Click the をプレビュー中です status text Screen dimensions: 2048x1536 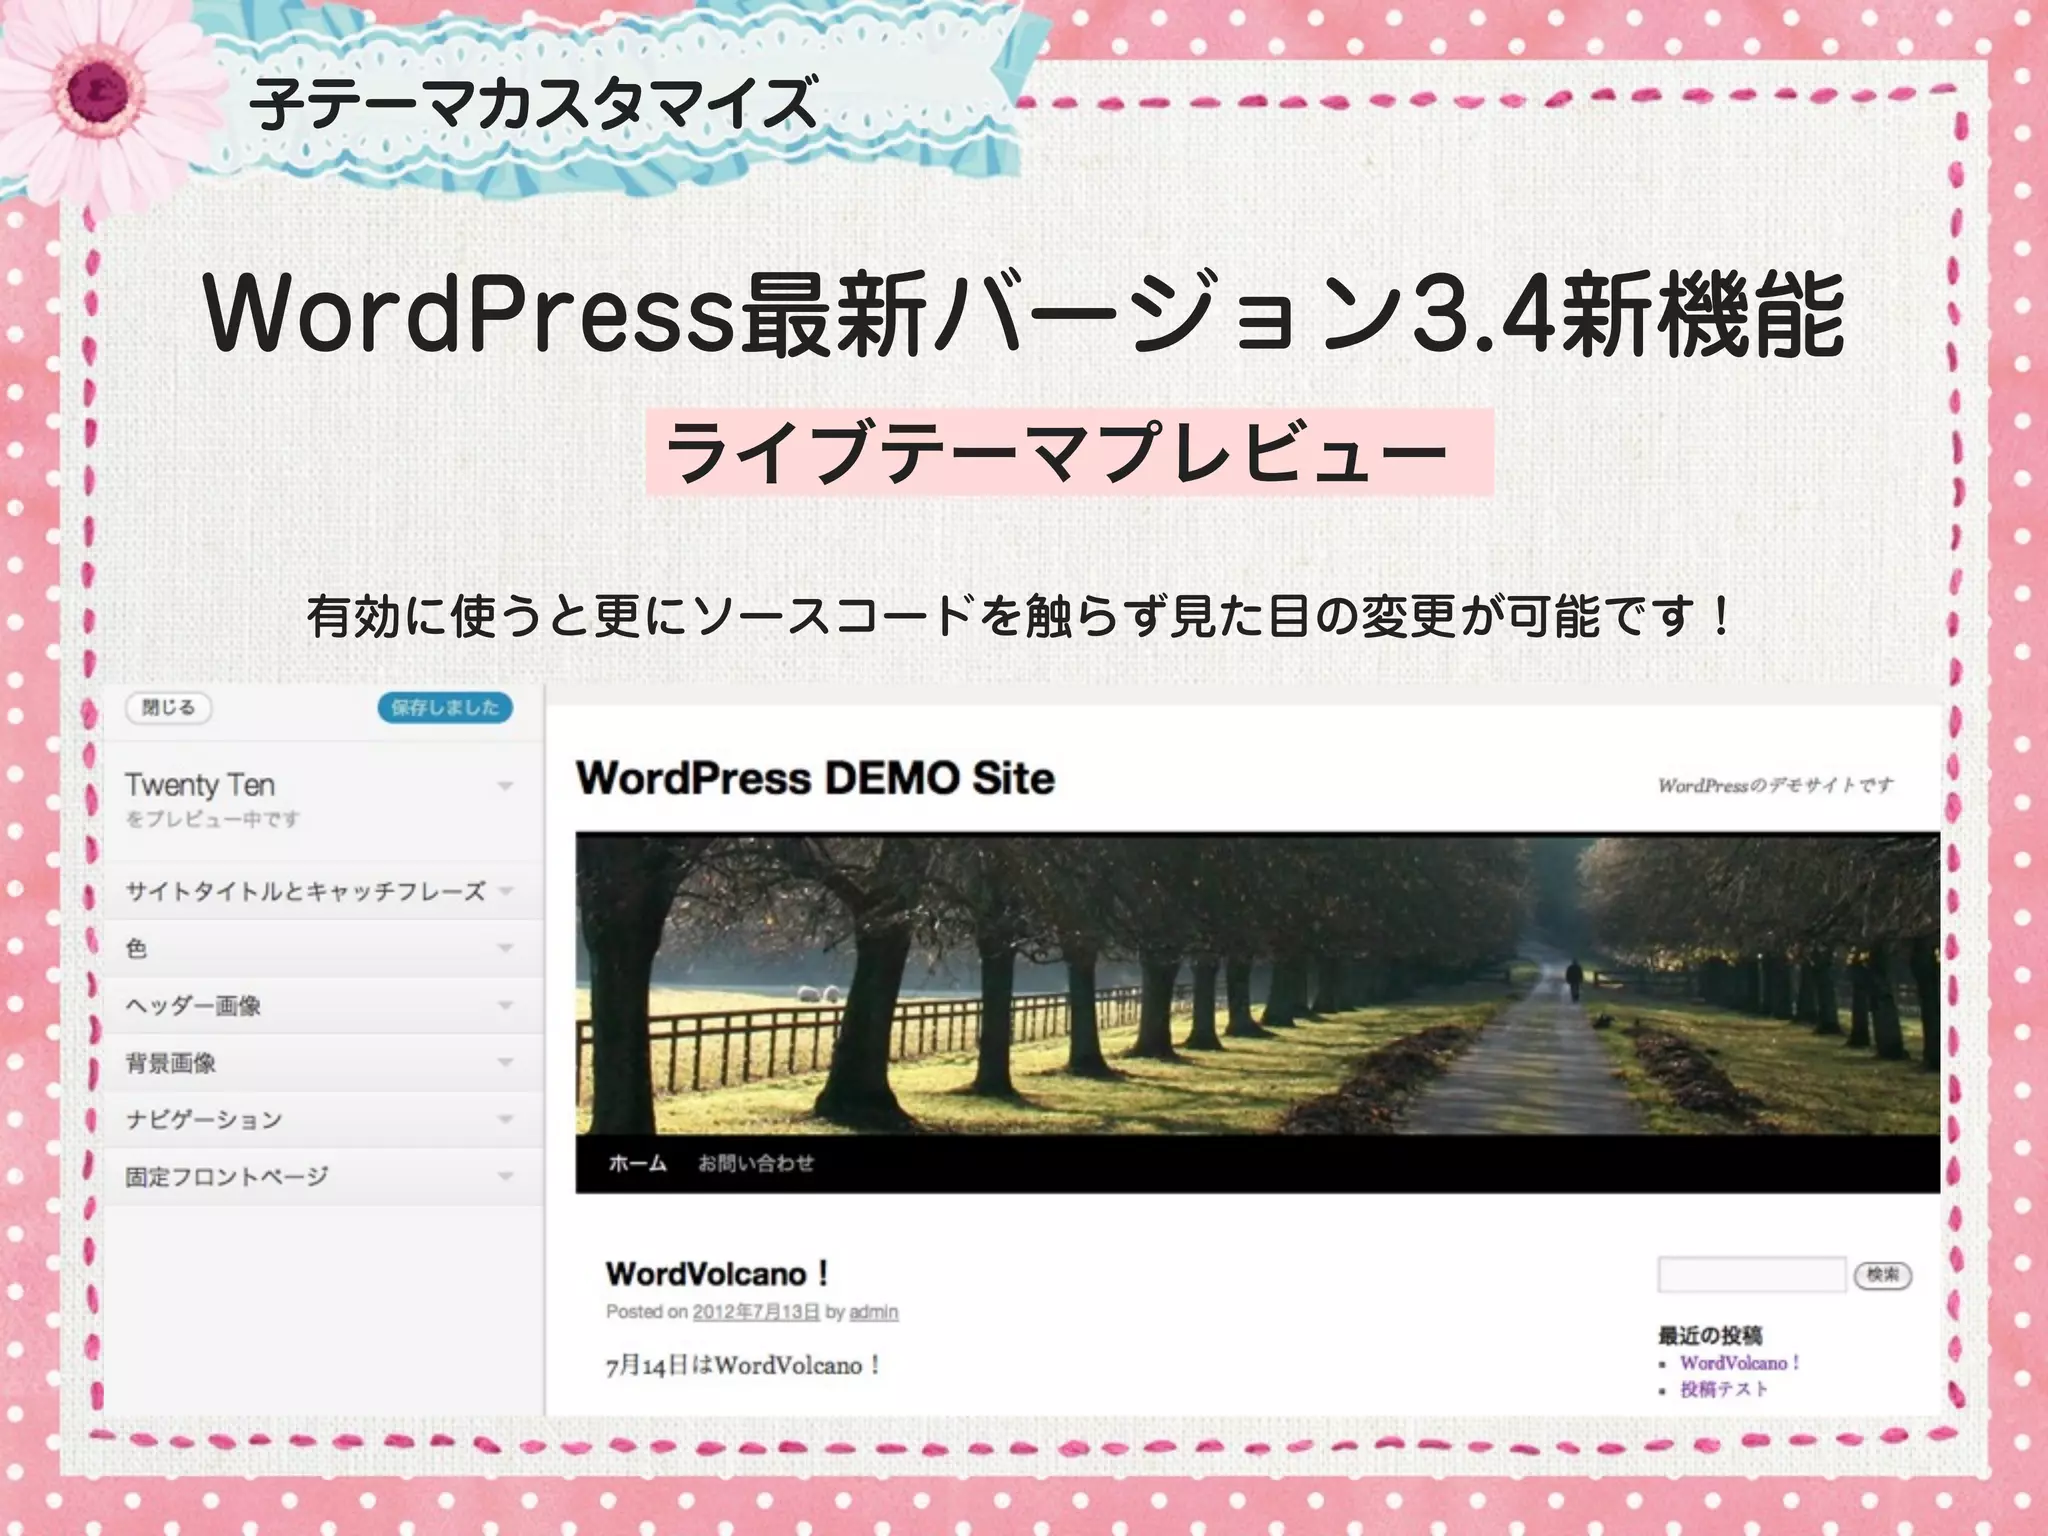pos(213,820)
